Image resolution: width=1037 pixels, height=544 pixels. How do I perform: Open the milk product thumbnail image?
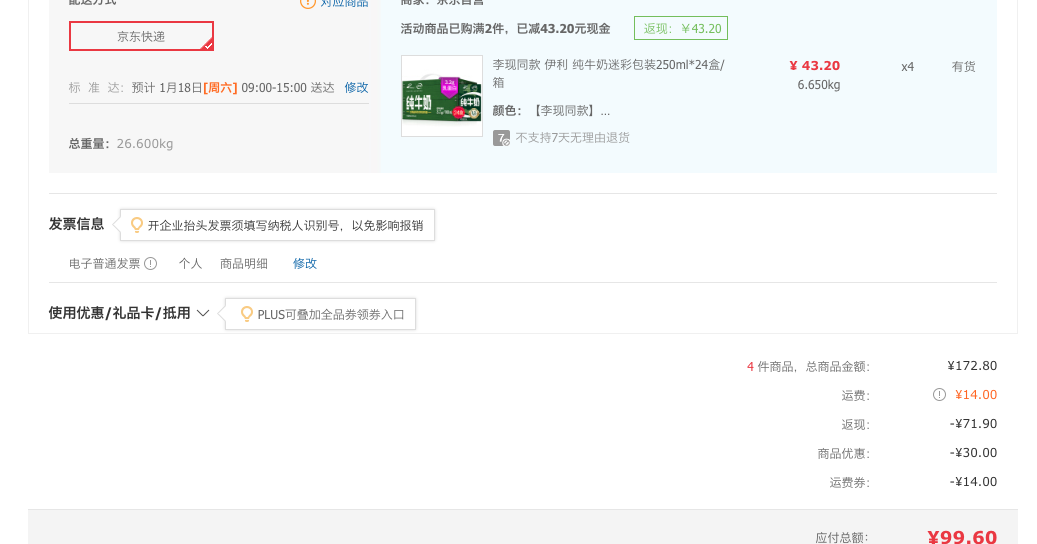pos(442,96)
